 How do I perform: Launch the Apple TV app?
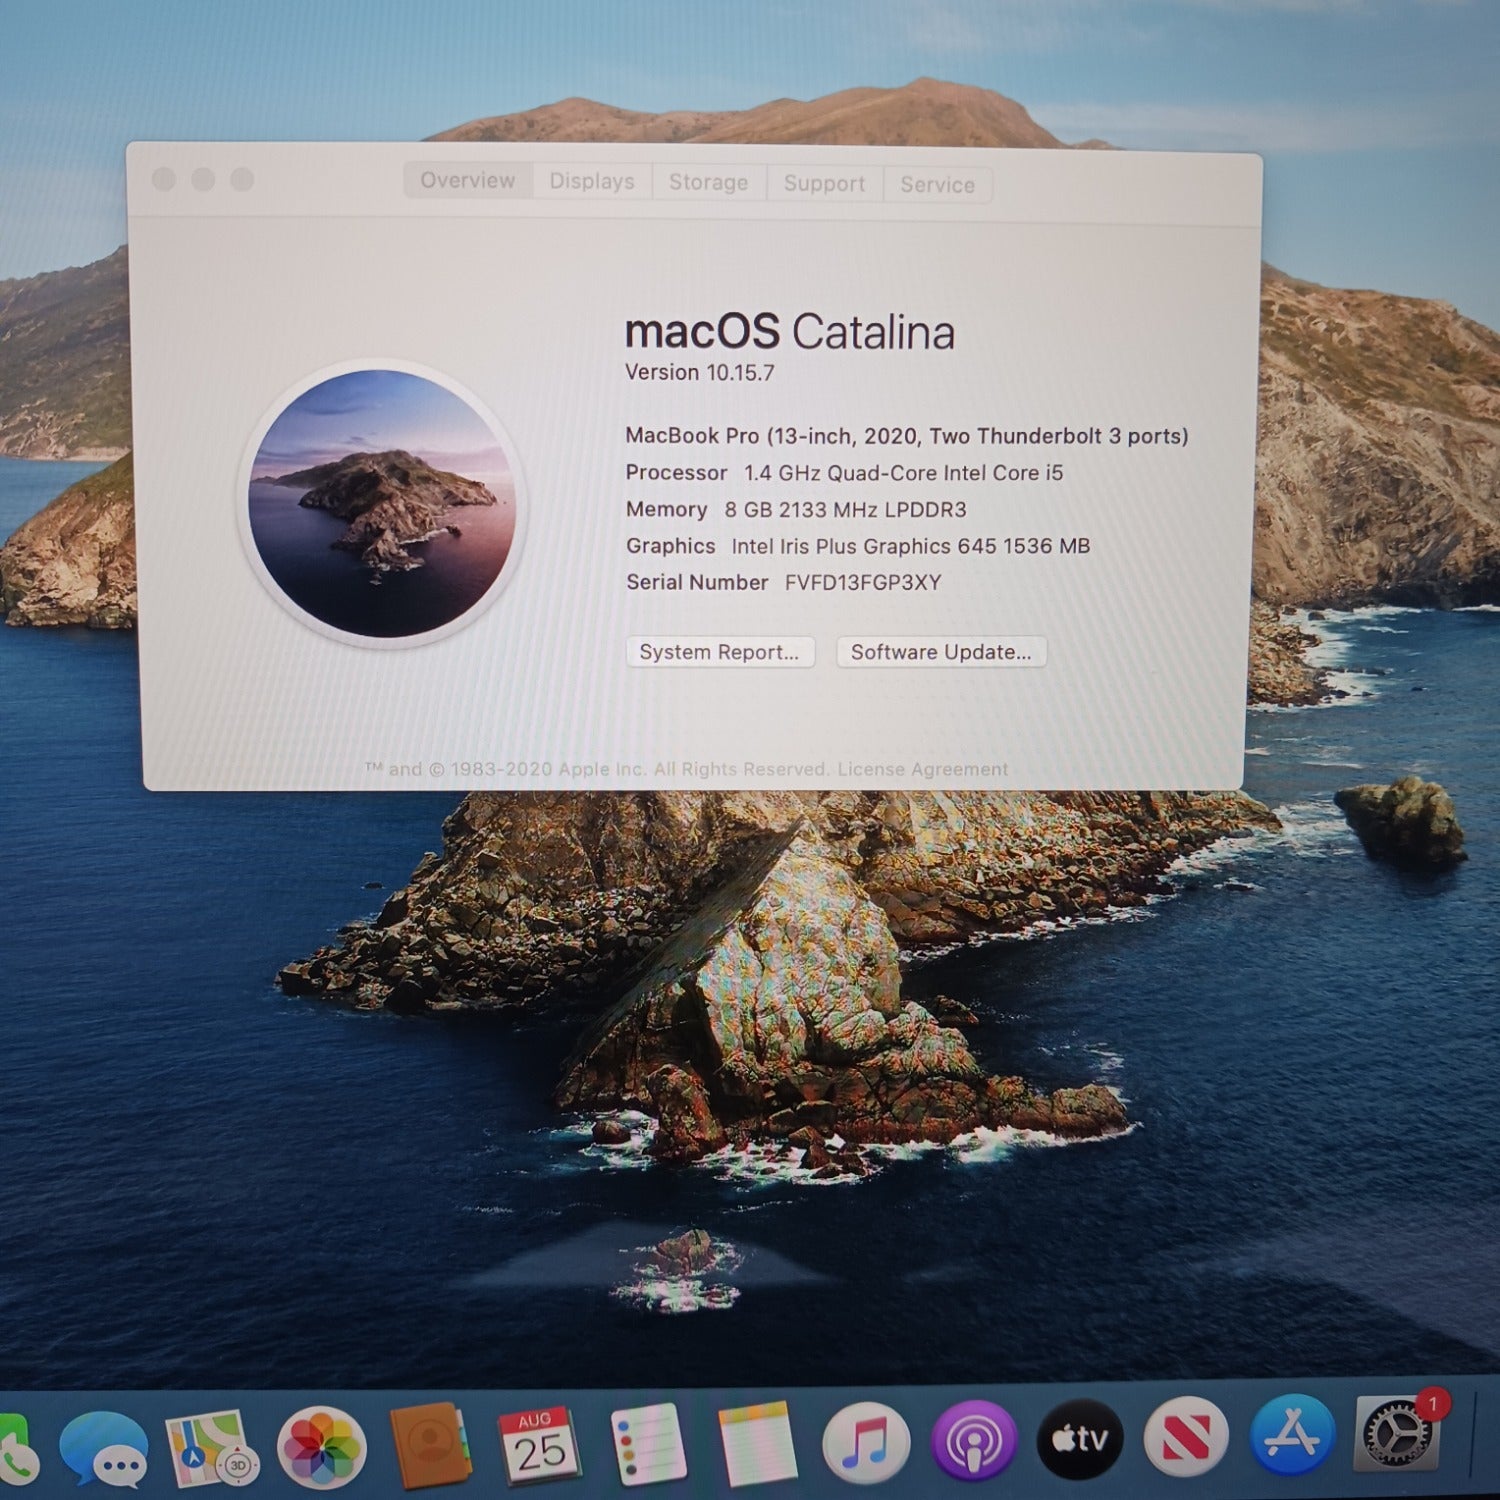pos(1081,1439)
